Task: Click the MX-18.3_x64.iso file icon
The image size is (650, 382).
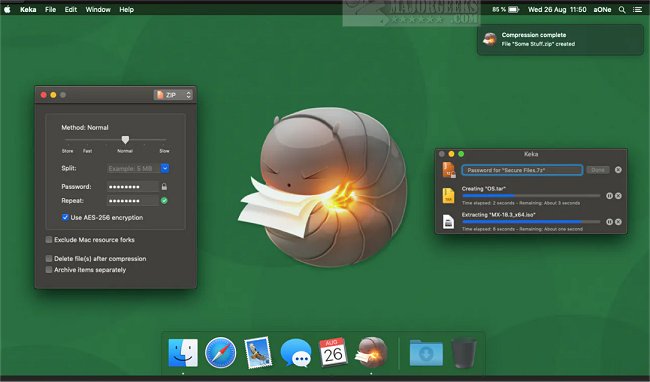Action: click(x=448, y=222)
